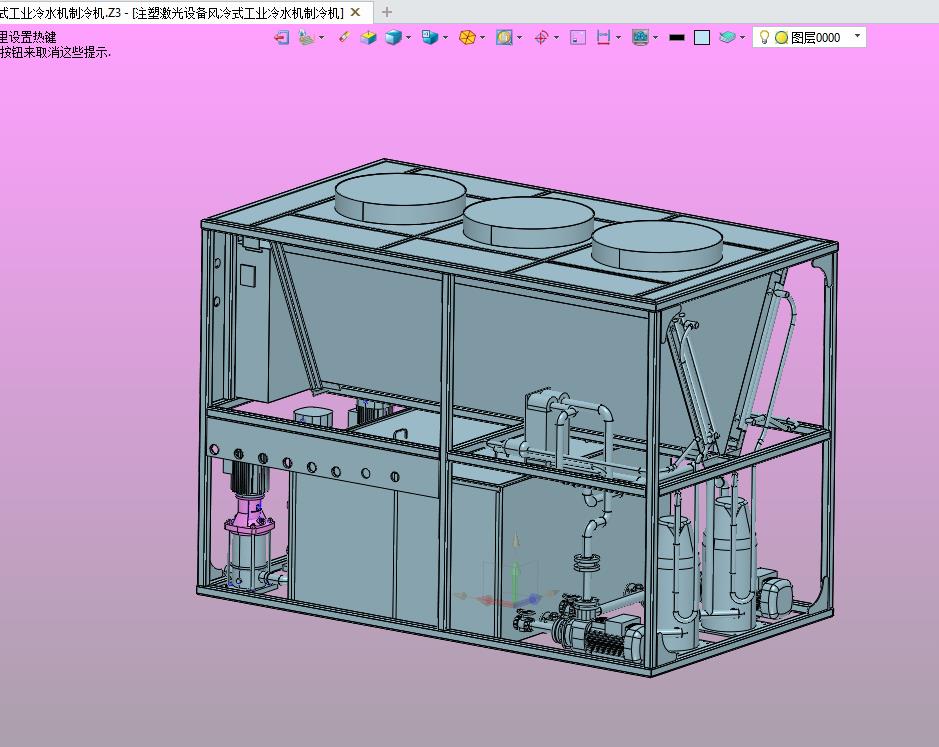This screenshot has height=747, width=939.
Task: Click the view orientation cube icon
Action: pyautogui.click(x=429, y=38)
